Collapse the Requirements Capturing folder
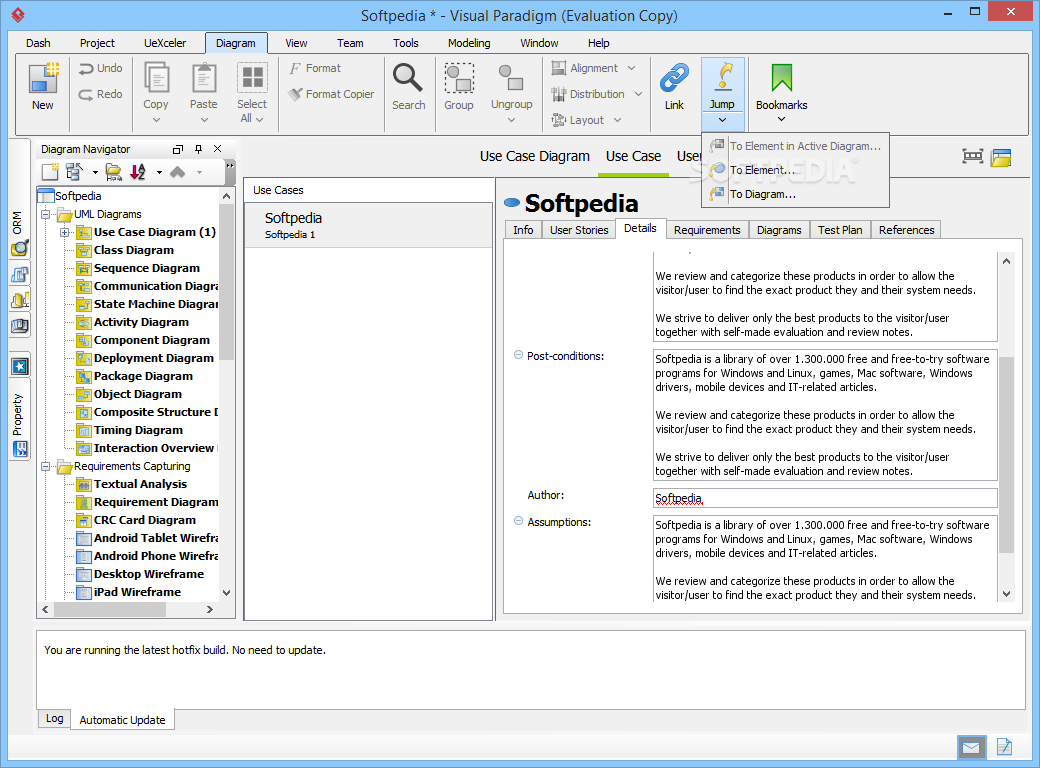 pos(46,466)
